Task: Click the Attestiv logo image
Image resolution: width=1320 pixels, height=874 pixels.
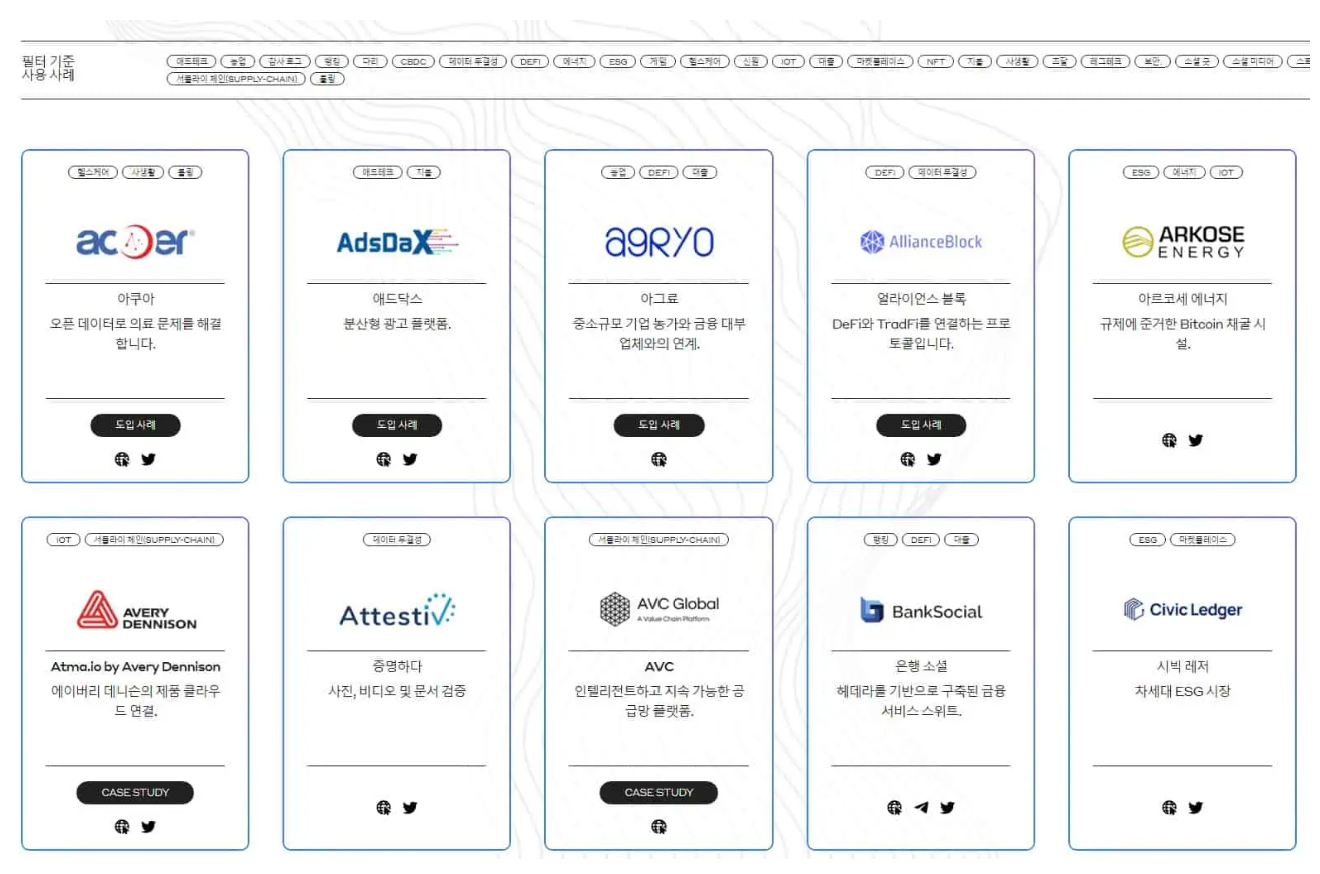Action: [x=397, y=611]
